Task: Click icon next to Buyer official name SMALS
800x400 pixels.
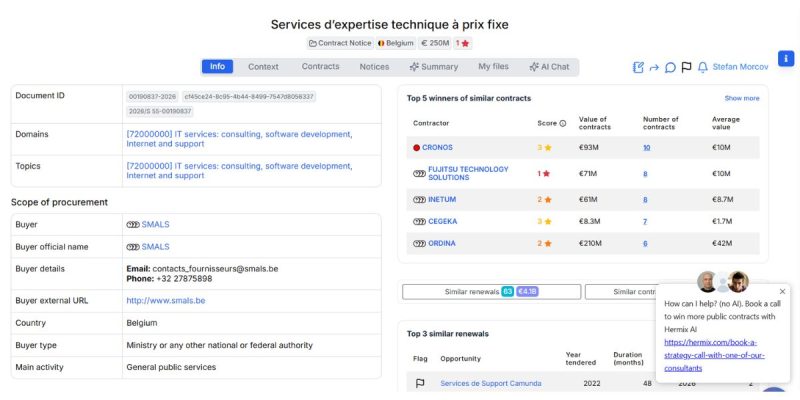Action: tap(133, 247)
